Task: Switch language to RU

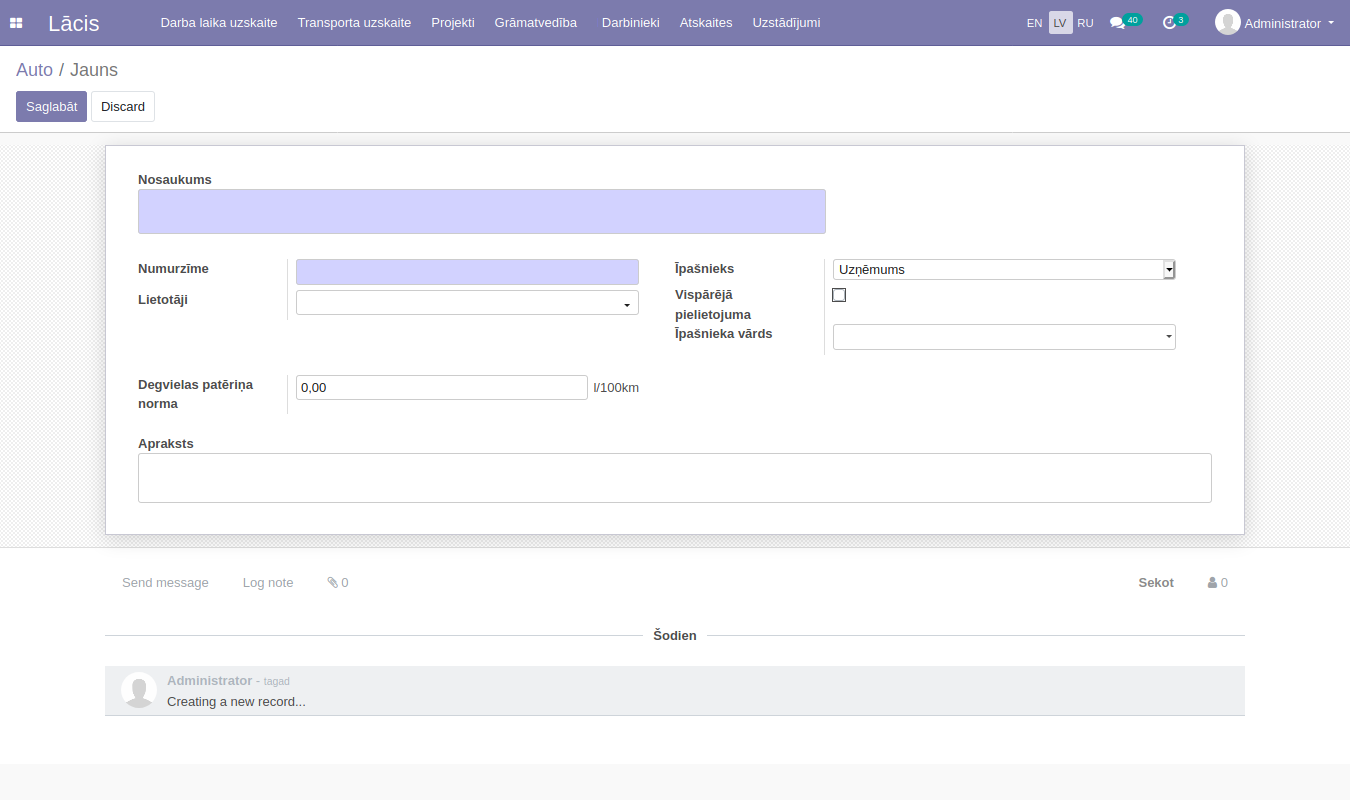Action: pos(1085,23)
